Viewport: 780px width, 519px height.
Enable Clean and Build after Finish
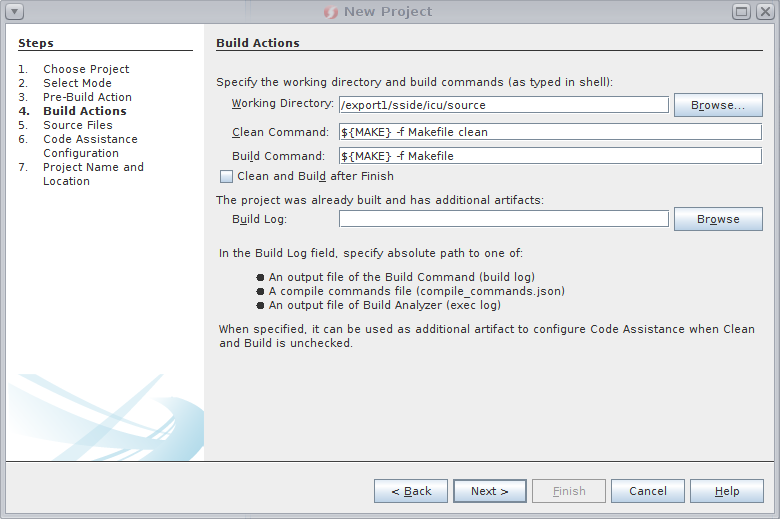[226, 177]
